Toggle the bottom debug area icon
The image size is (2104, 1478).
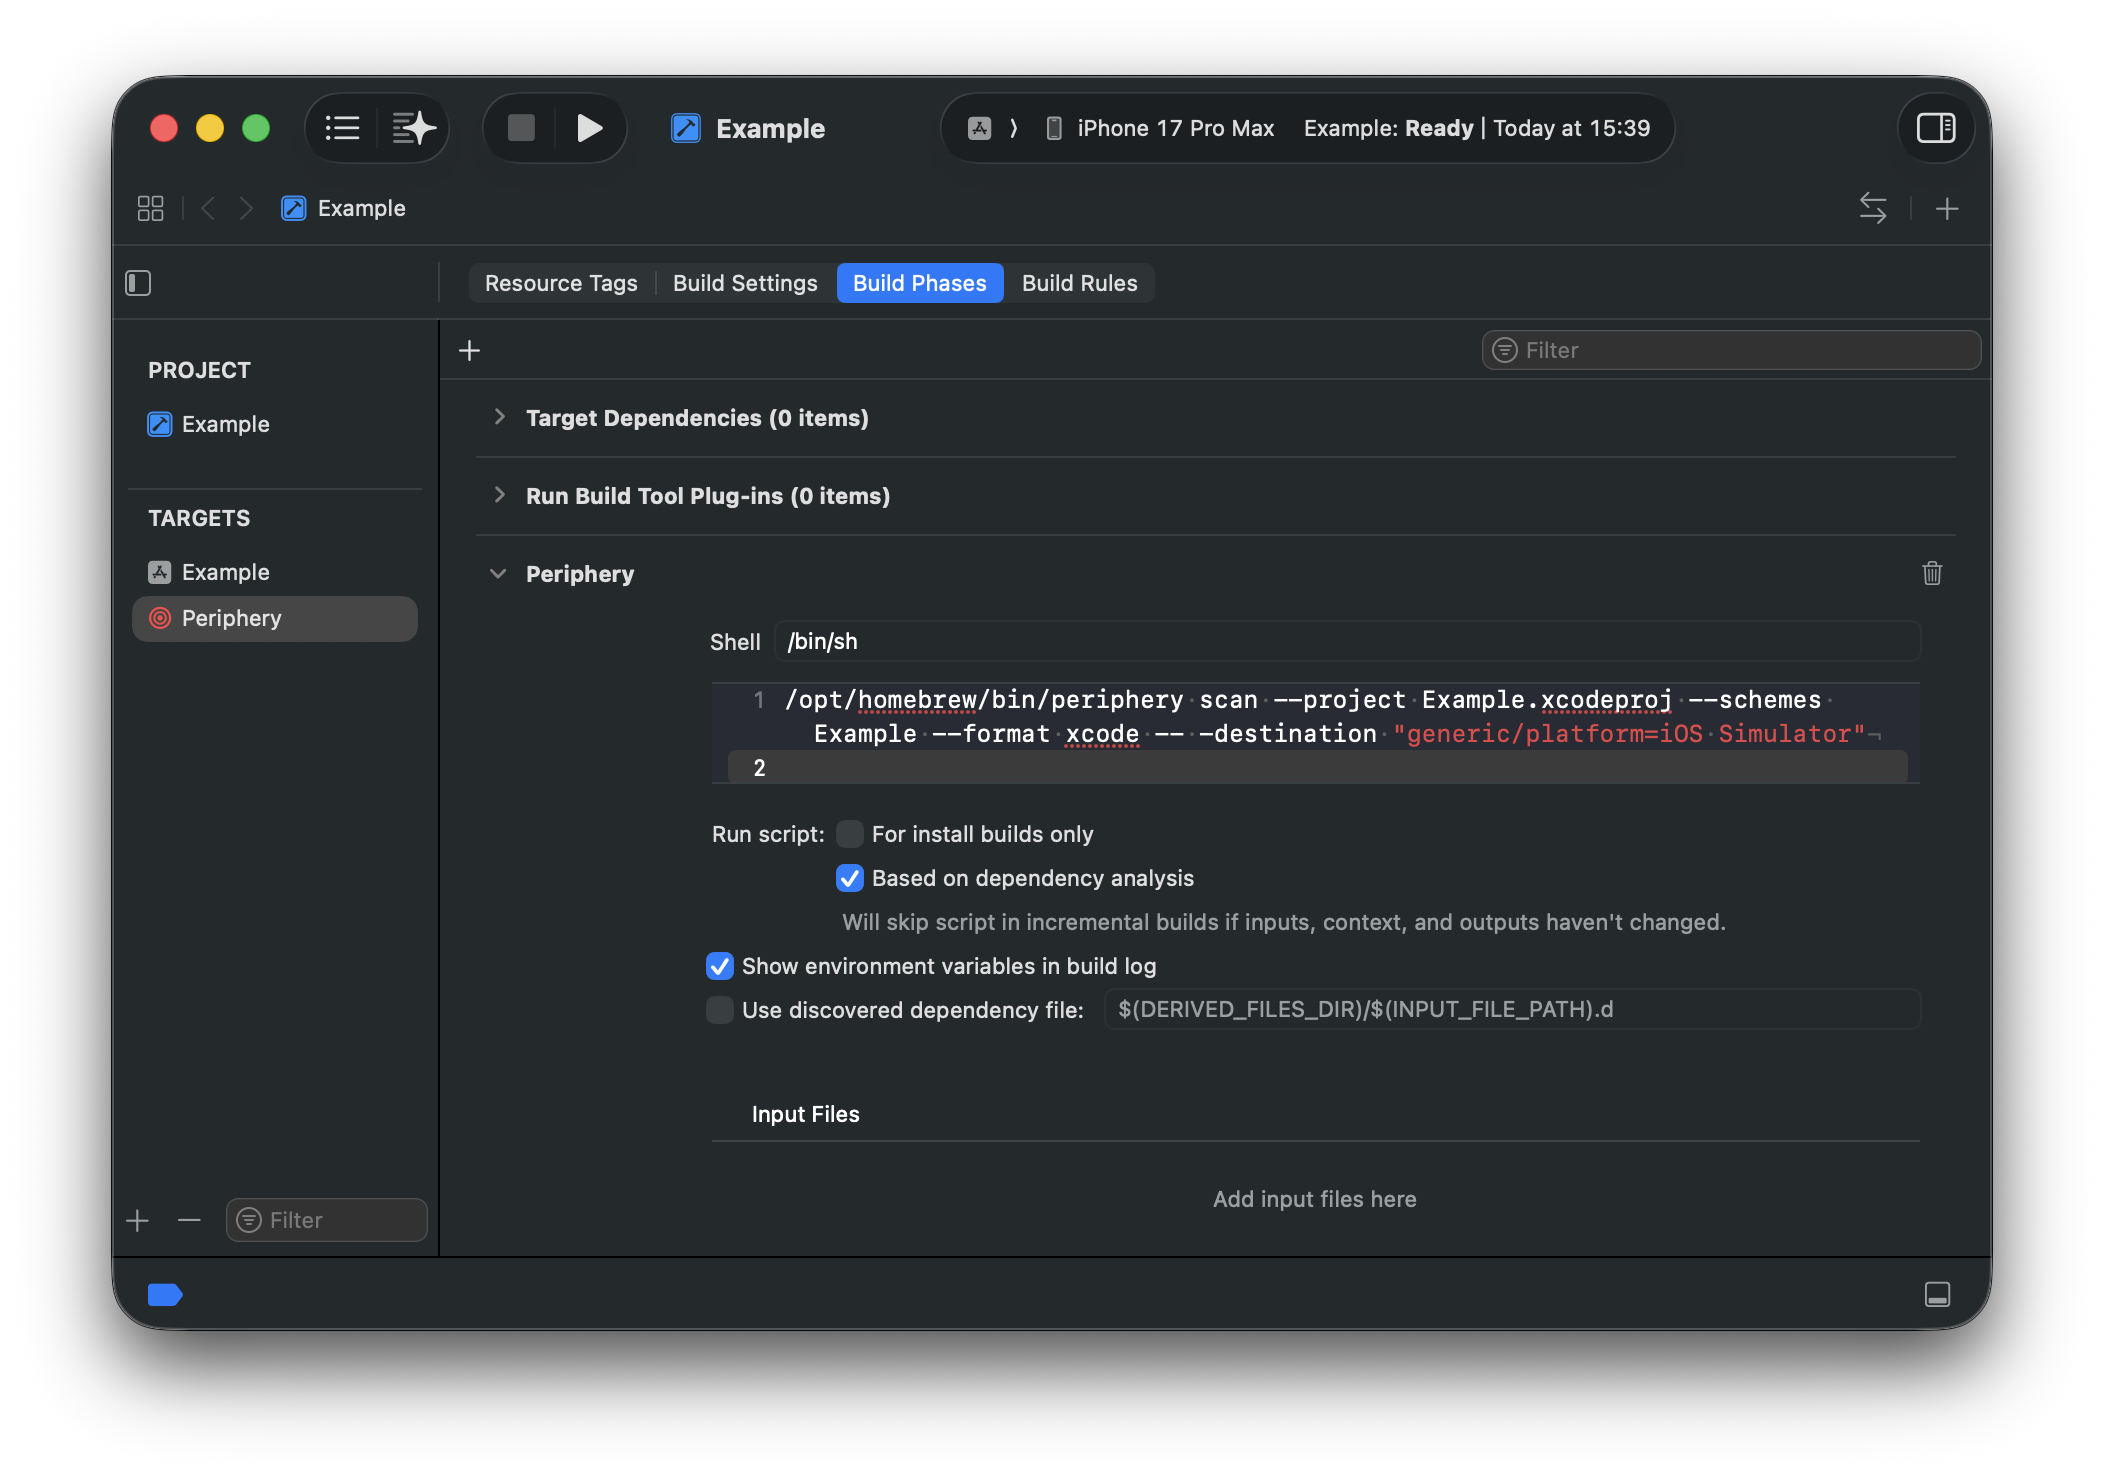coord(1936,1294)
